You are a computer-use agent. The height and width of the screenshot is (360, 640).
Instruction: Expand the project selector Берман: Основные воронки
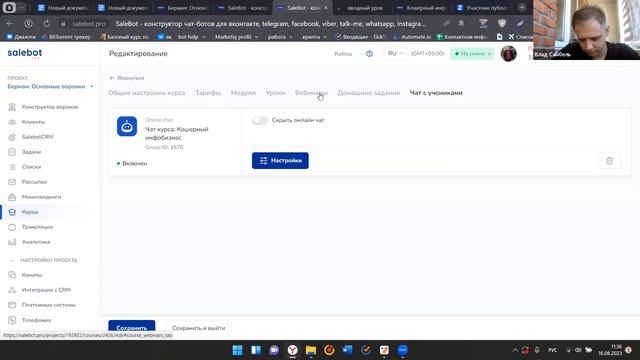point(50,87)
